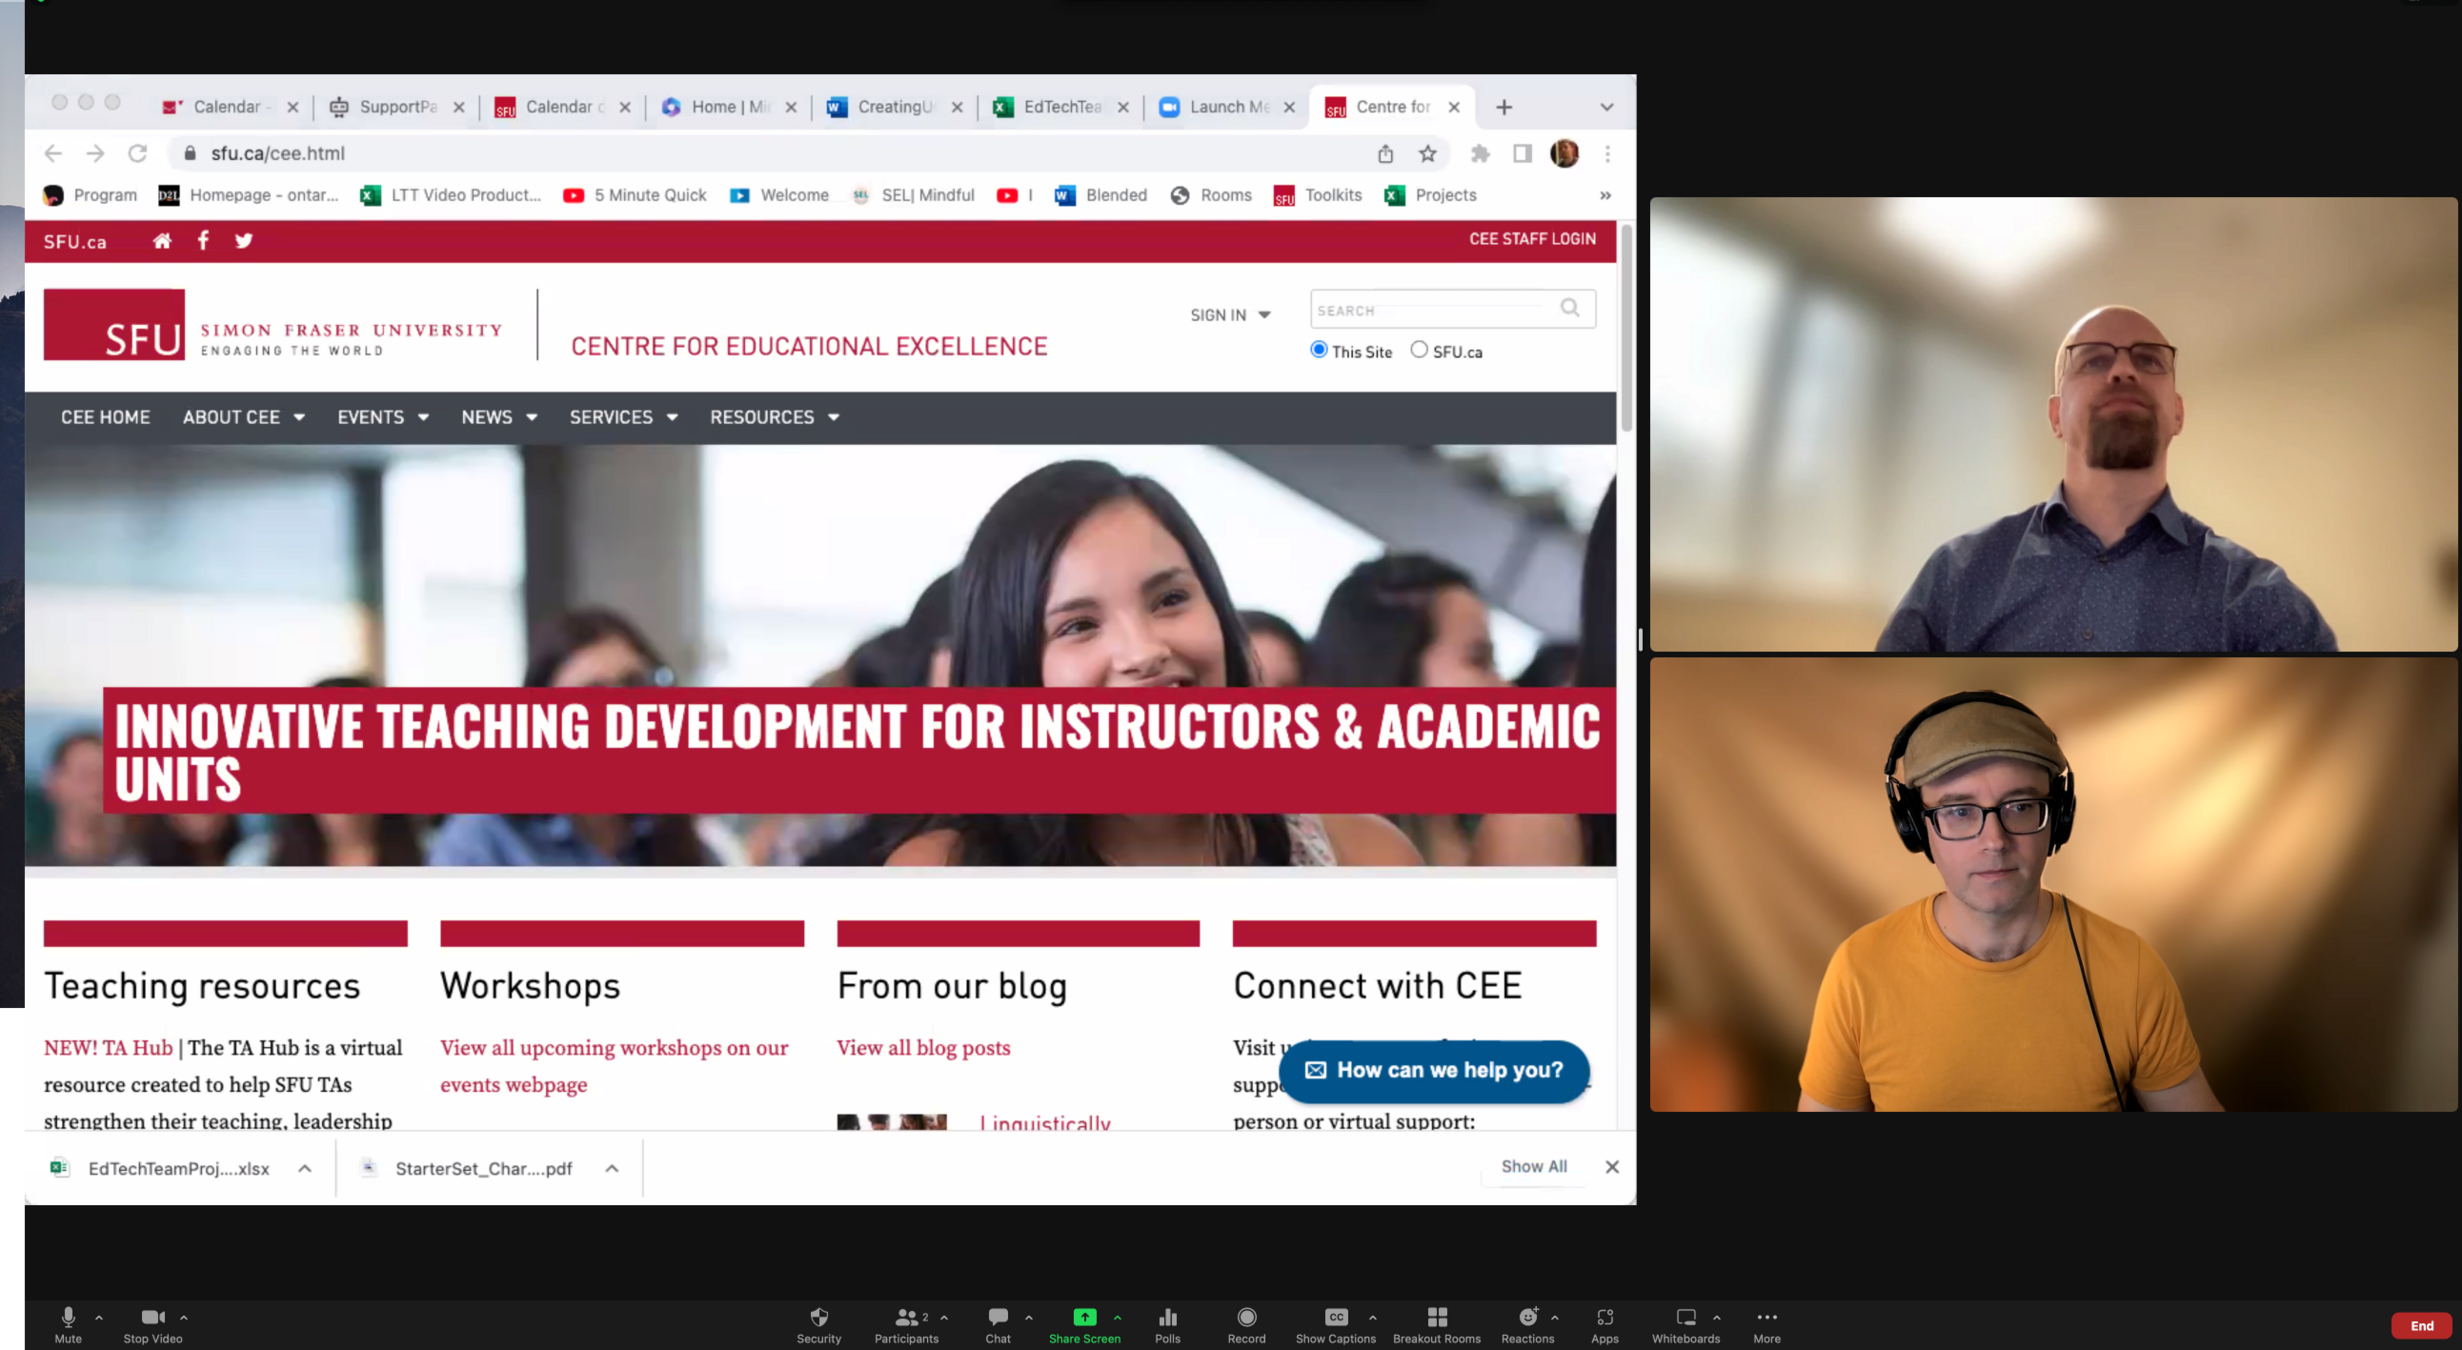2462x1350 pixels.
Task: Expand options for EdTechTeamProj xlsx download
Action: (305, 1168)
